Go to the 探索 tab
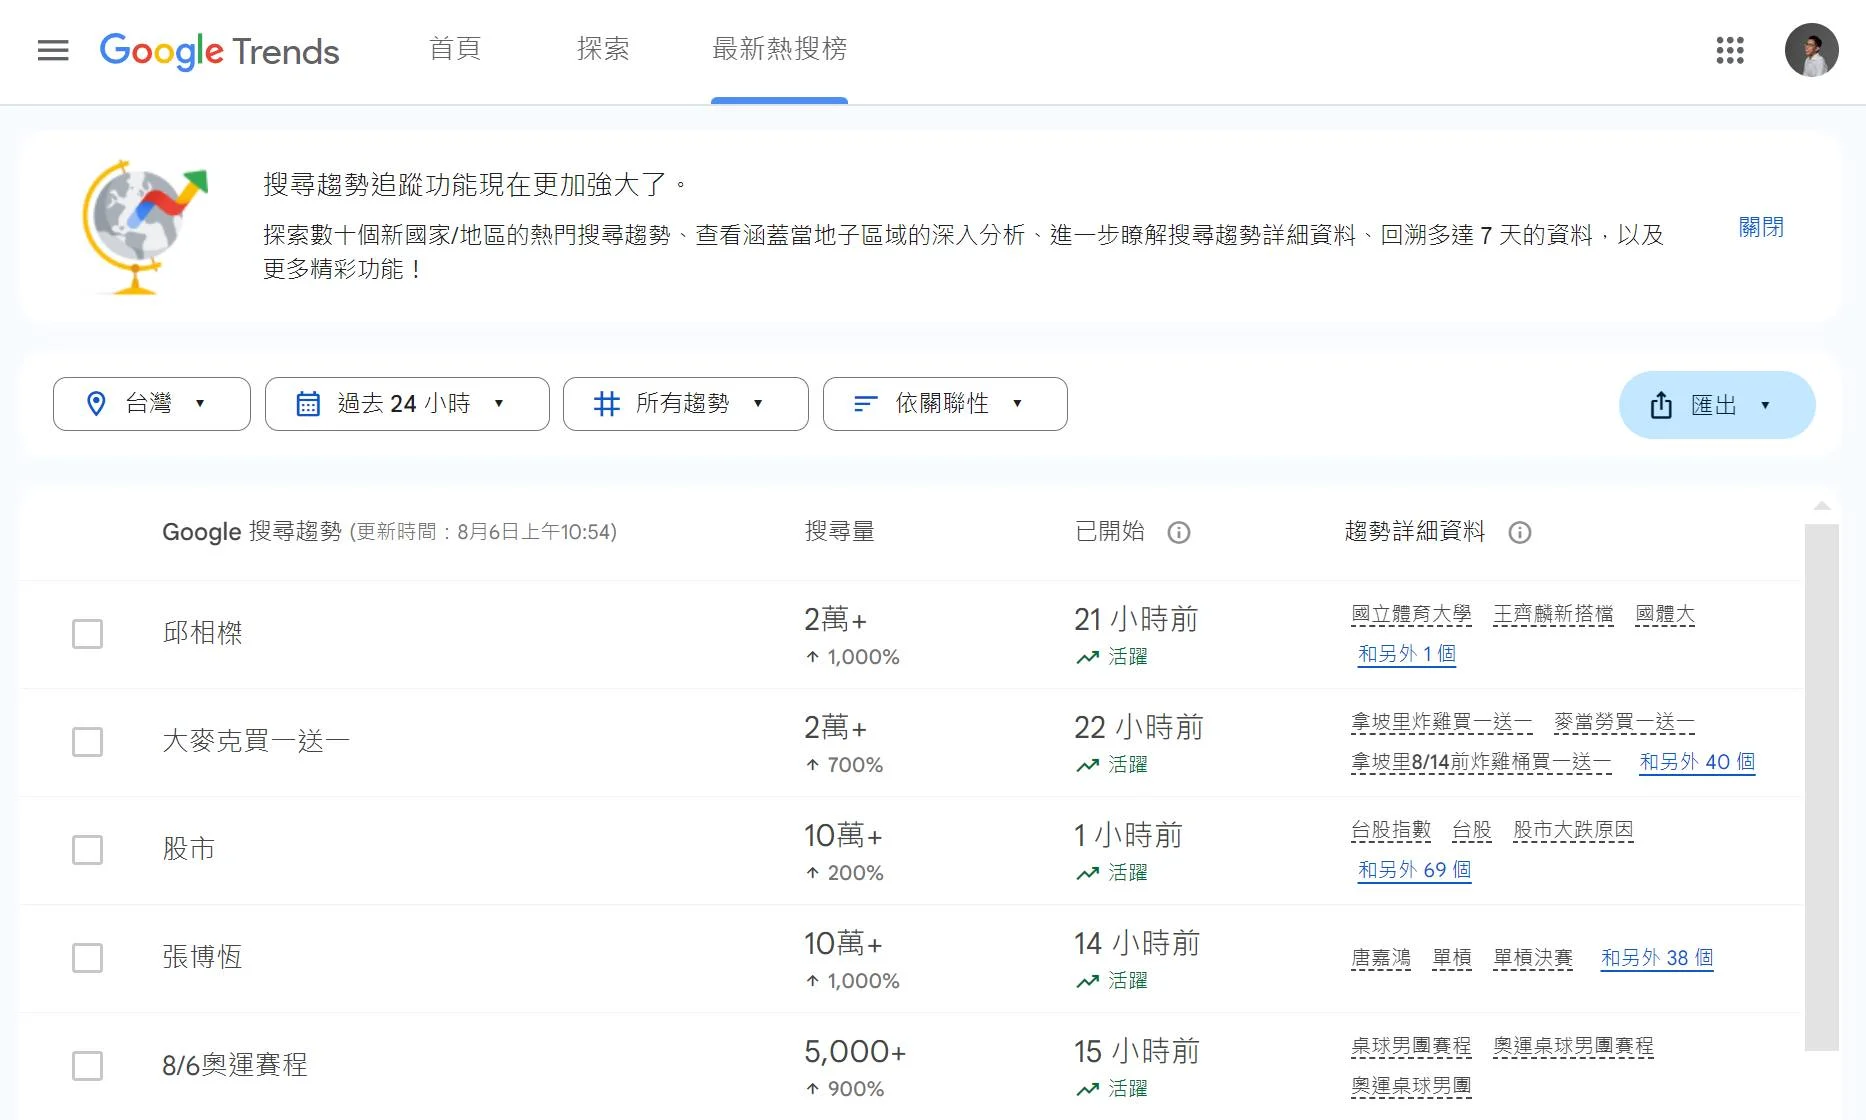Viewport: 1866px width, 1120px height. (x=603, y=49)
